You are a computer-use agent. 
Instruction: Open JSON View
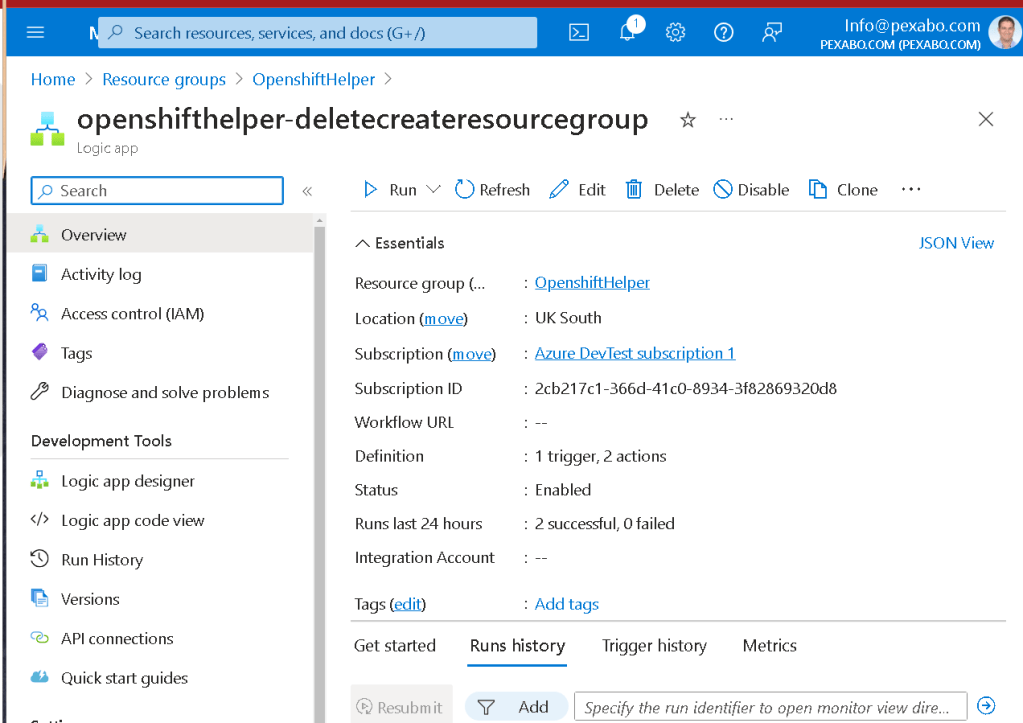click(x=956, y=243)
